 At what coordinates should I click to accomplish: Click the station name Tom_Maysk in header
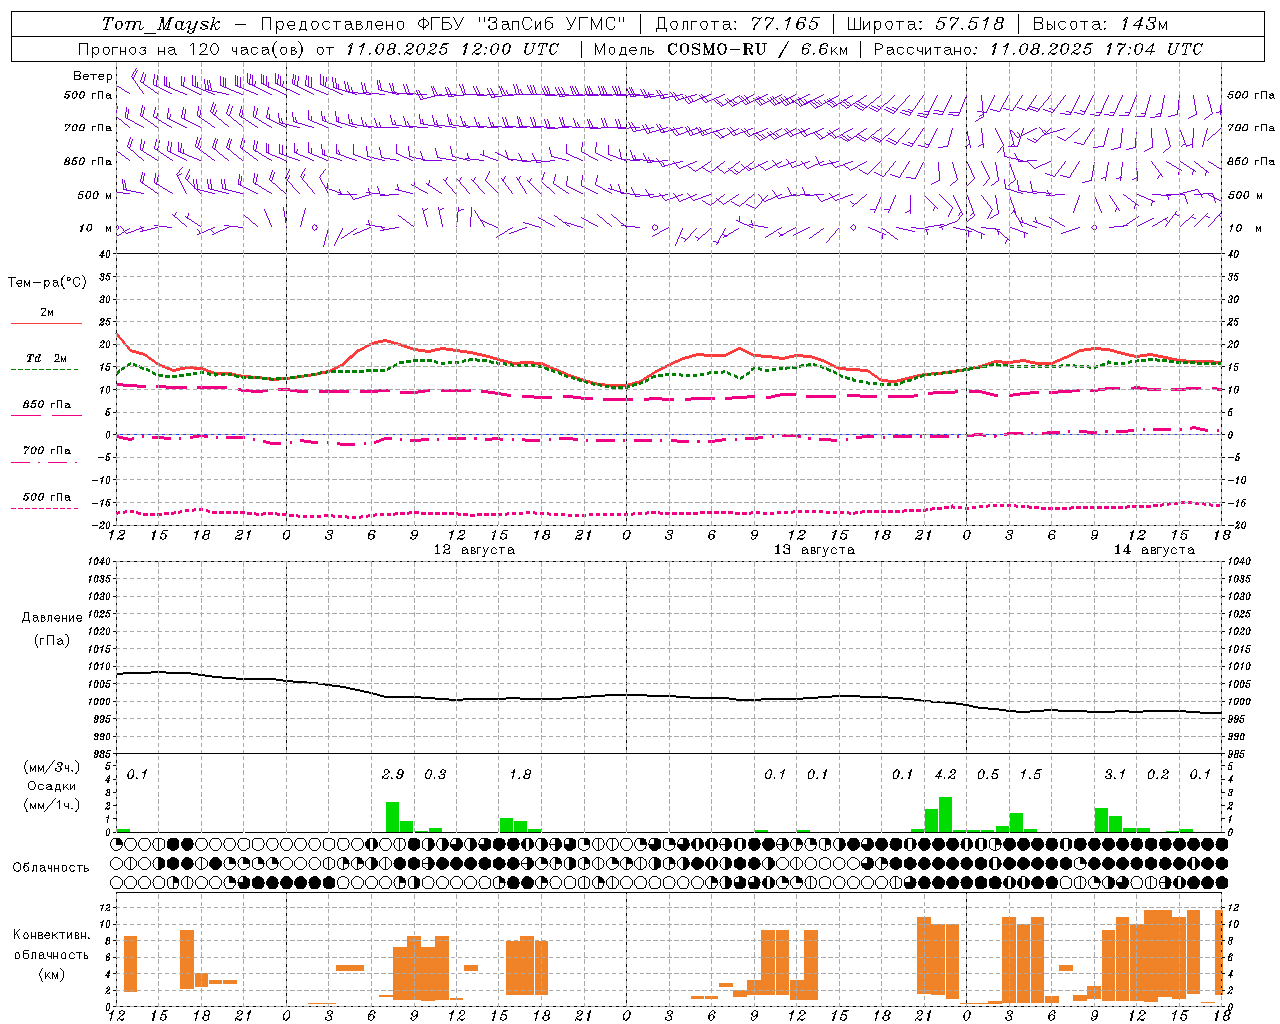(161, 24)
